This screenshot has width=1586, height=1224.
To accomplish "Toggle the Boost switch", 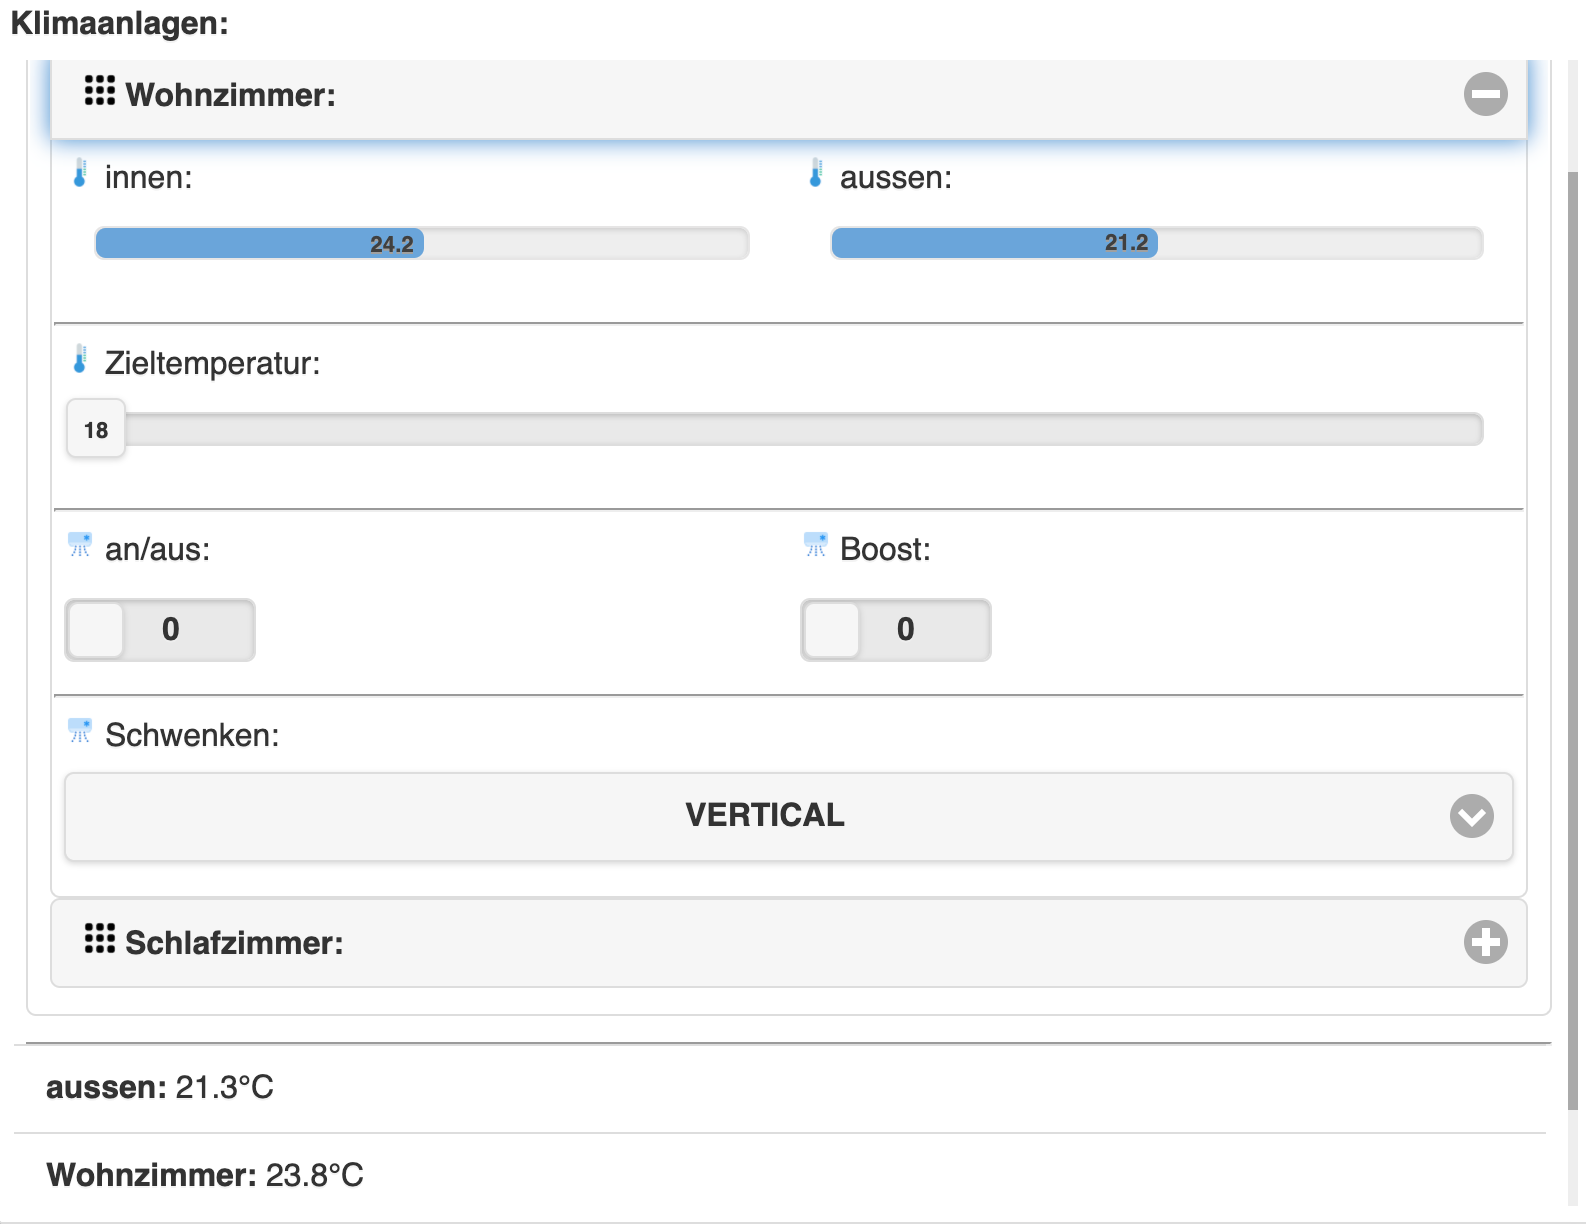I will pyautogui.click(x=896, y=630).
